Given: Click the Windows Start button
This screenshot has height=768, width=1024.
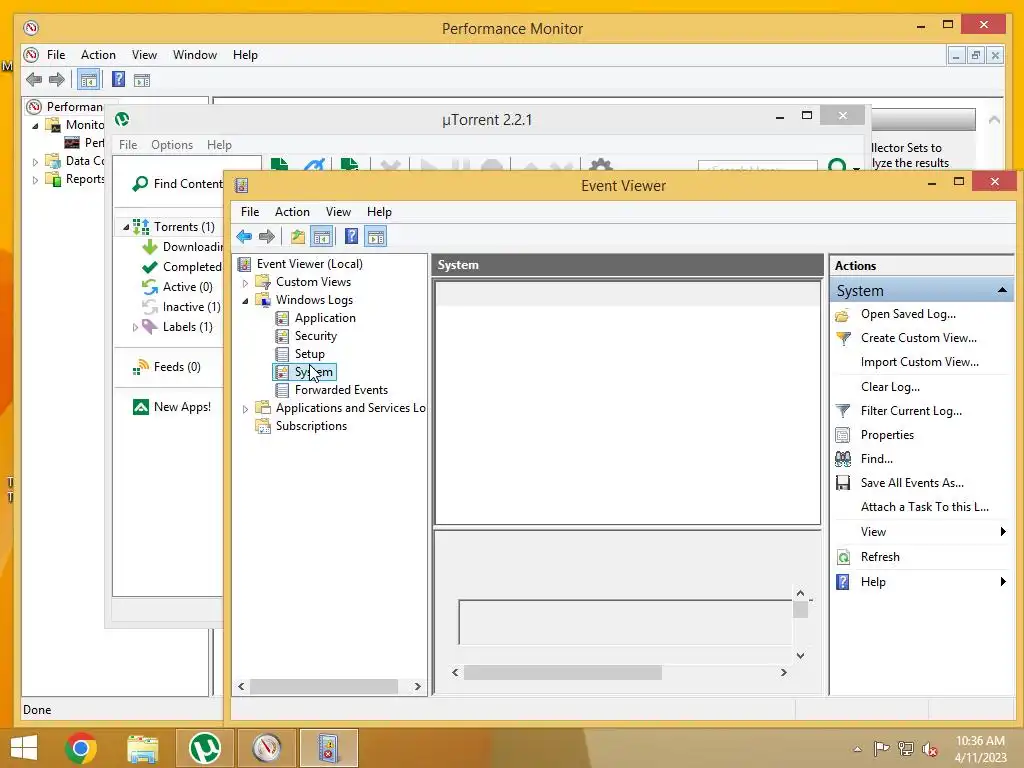Looking at the screenshot, I should (24, 748).
